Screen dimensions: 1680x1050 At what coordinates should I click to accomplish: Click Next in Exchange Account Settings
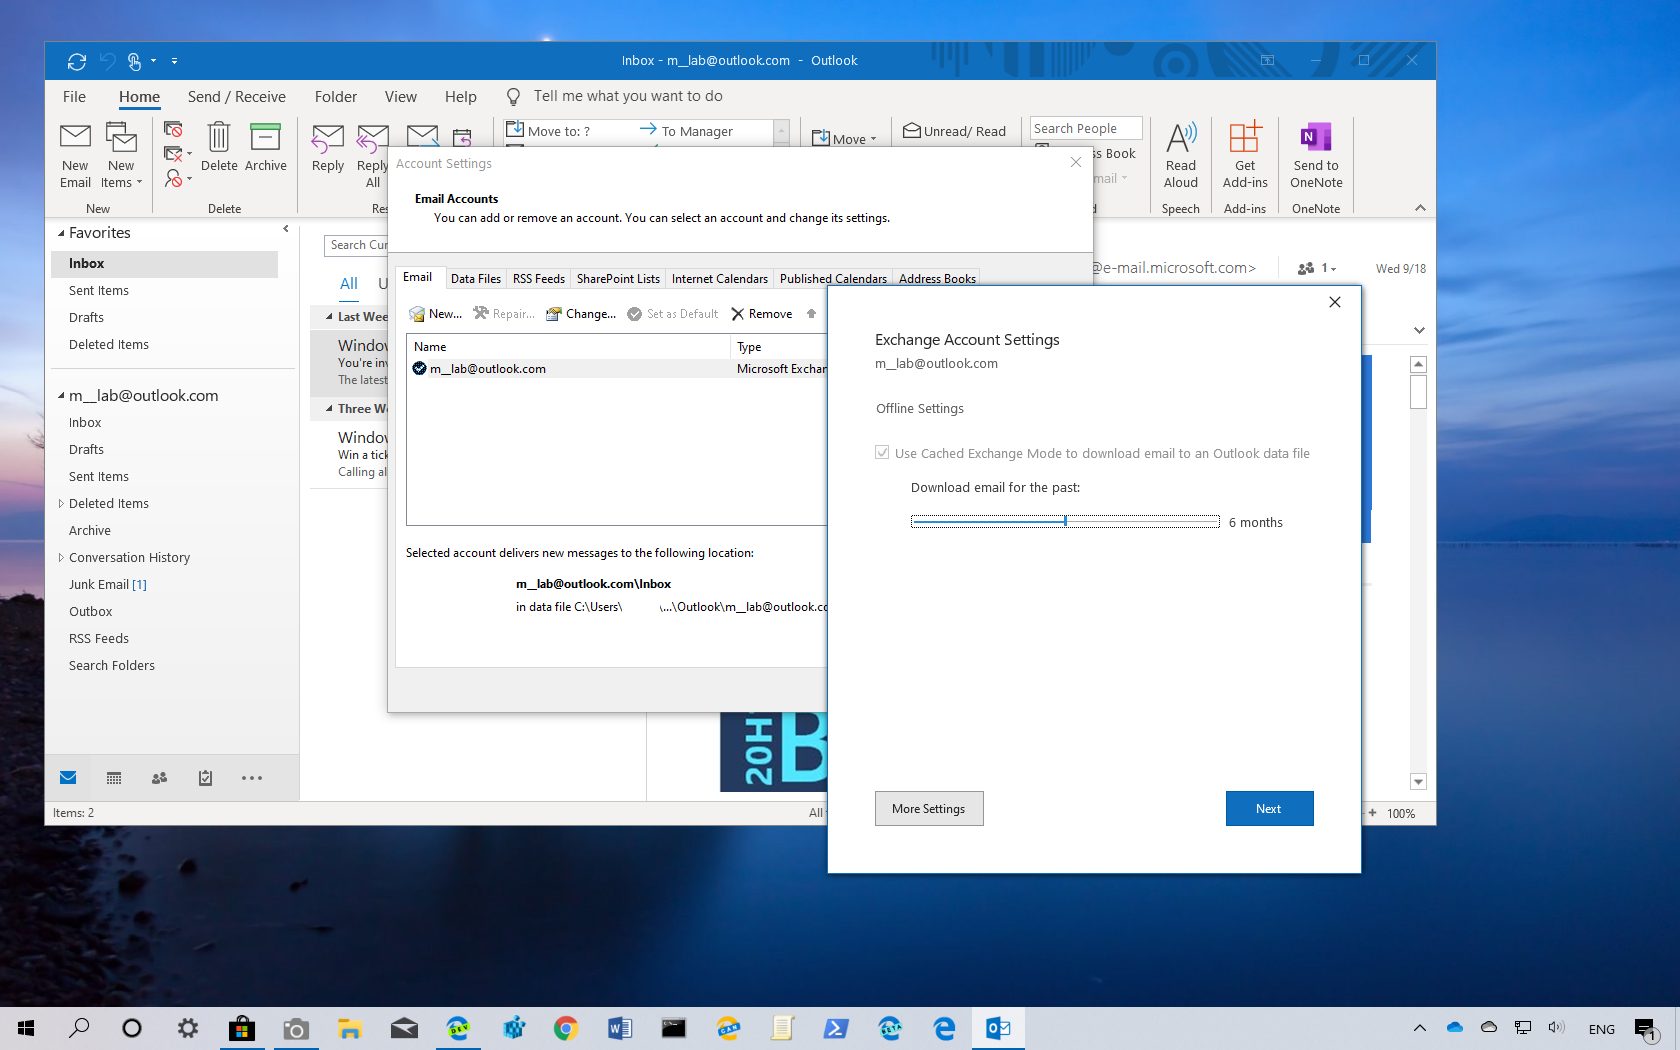[1269, 808]
